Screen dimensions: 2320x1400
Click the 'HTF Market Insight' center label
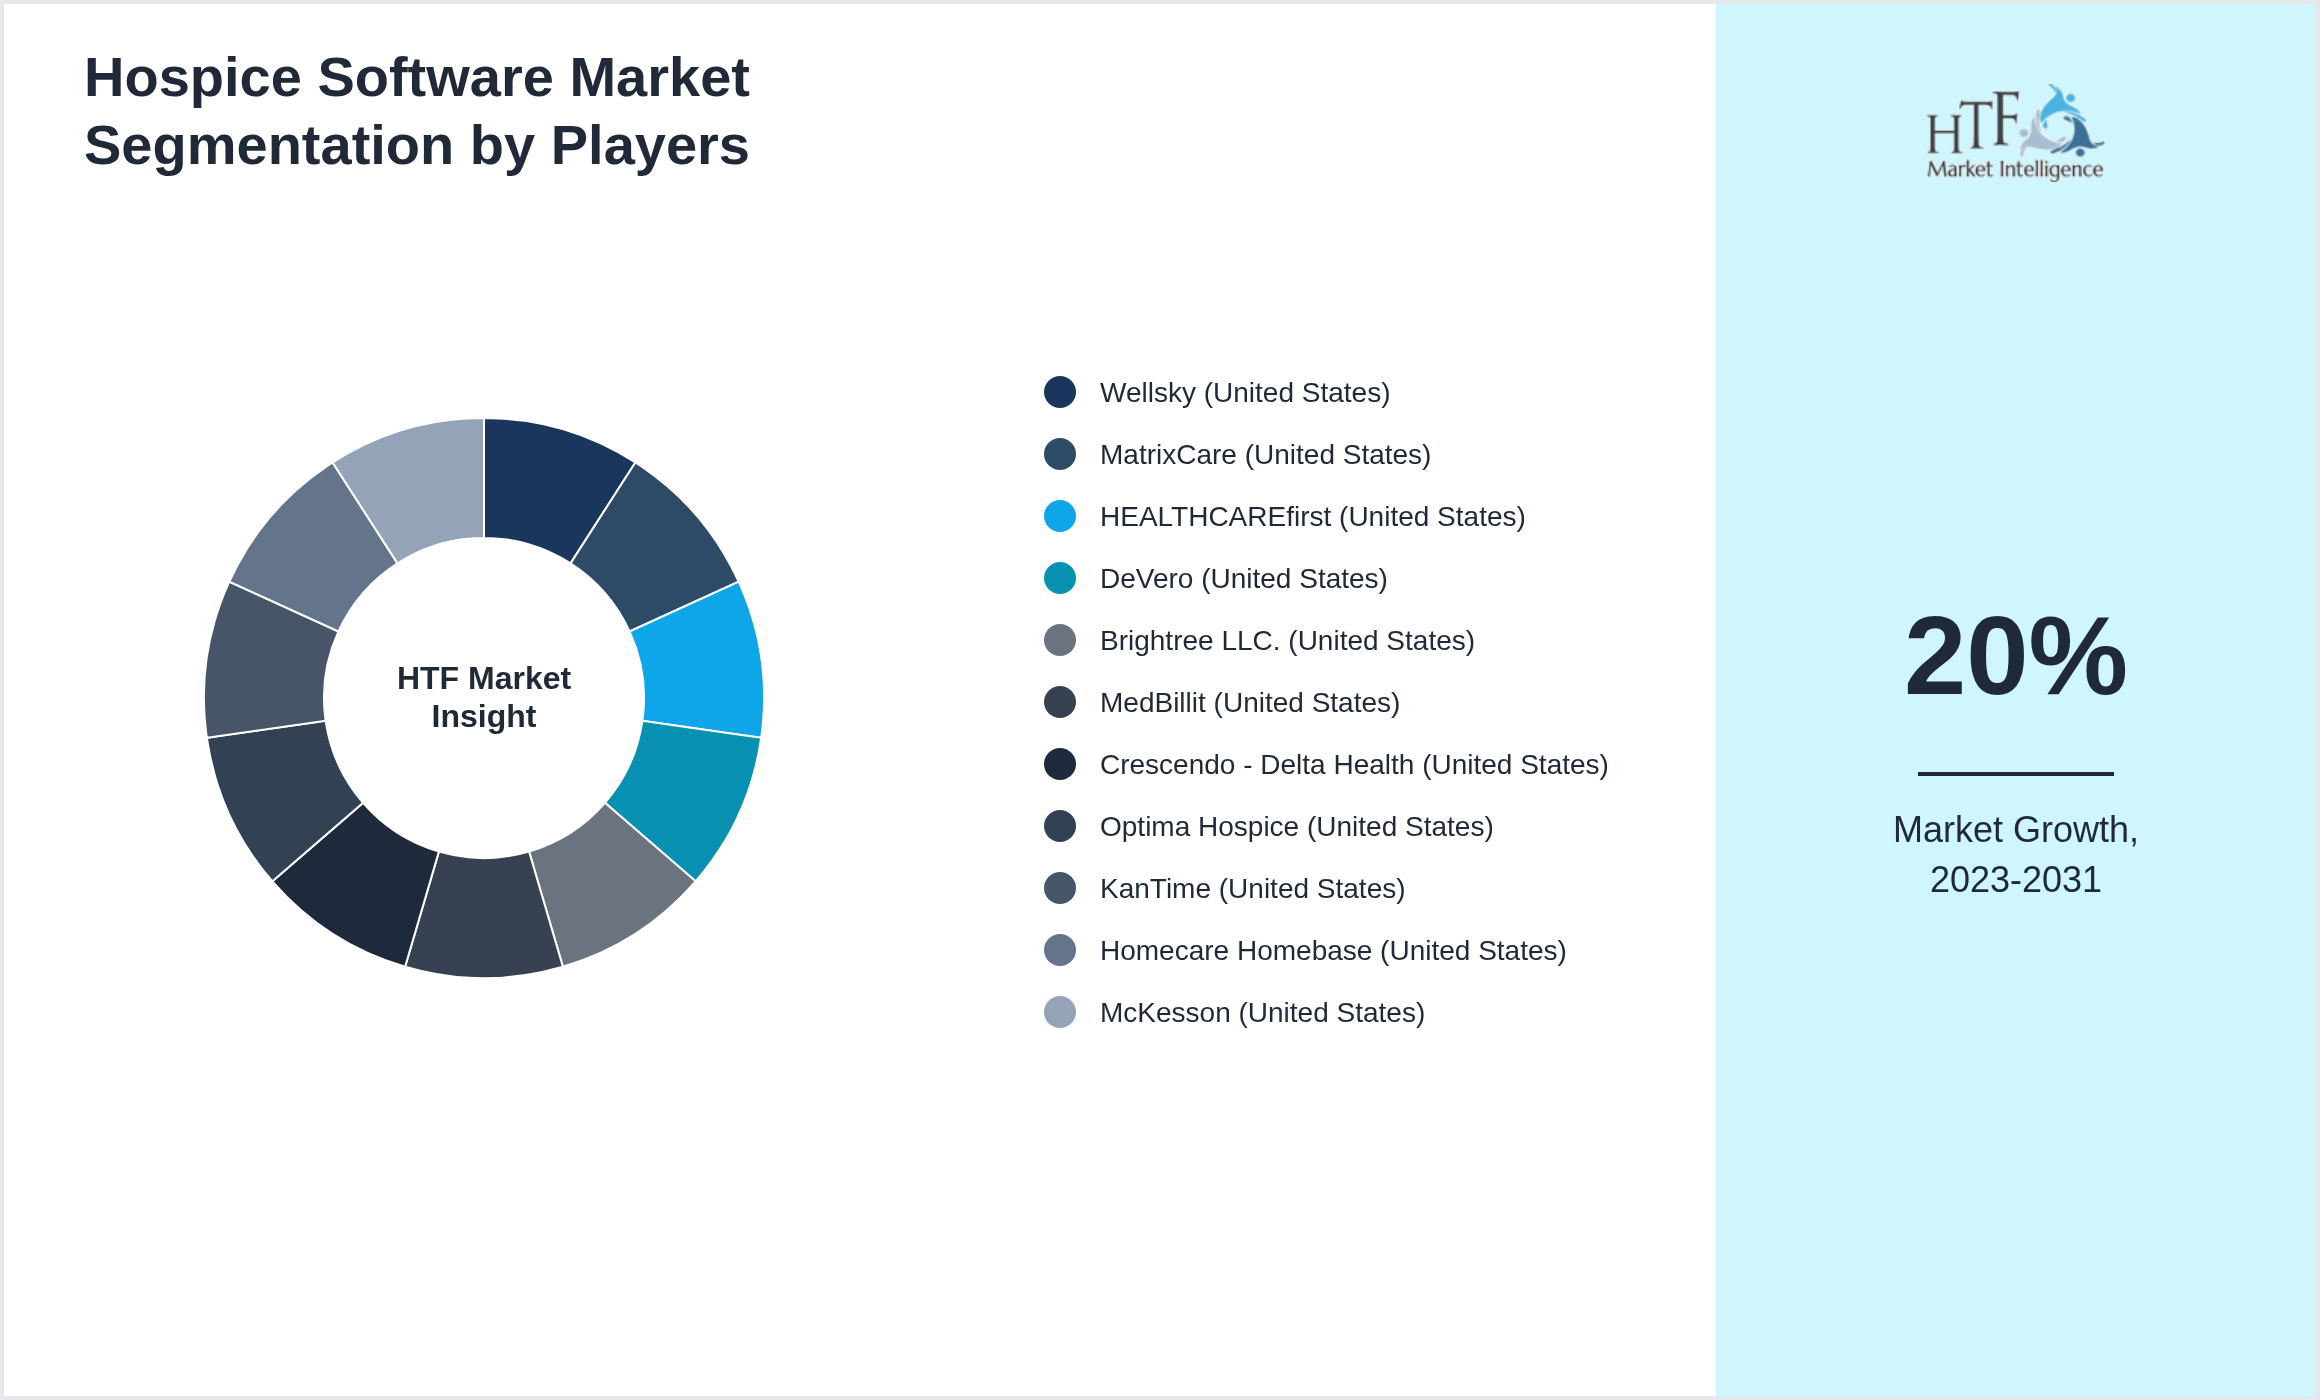(484, 697)
